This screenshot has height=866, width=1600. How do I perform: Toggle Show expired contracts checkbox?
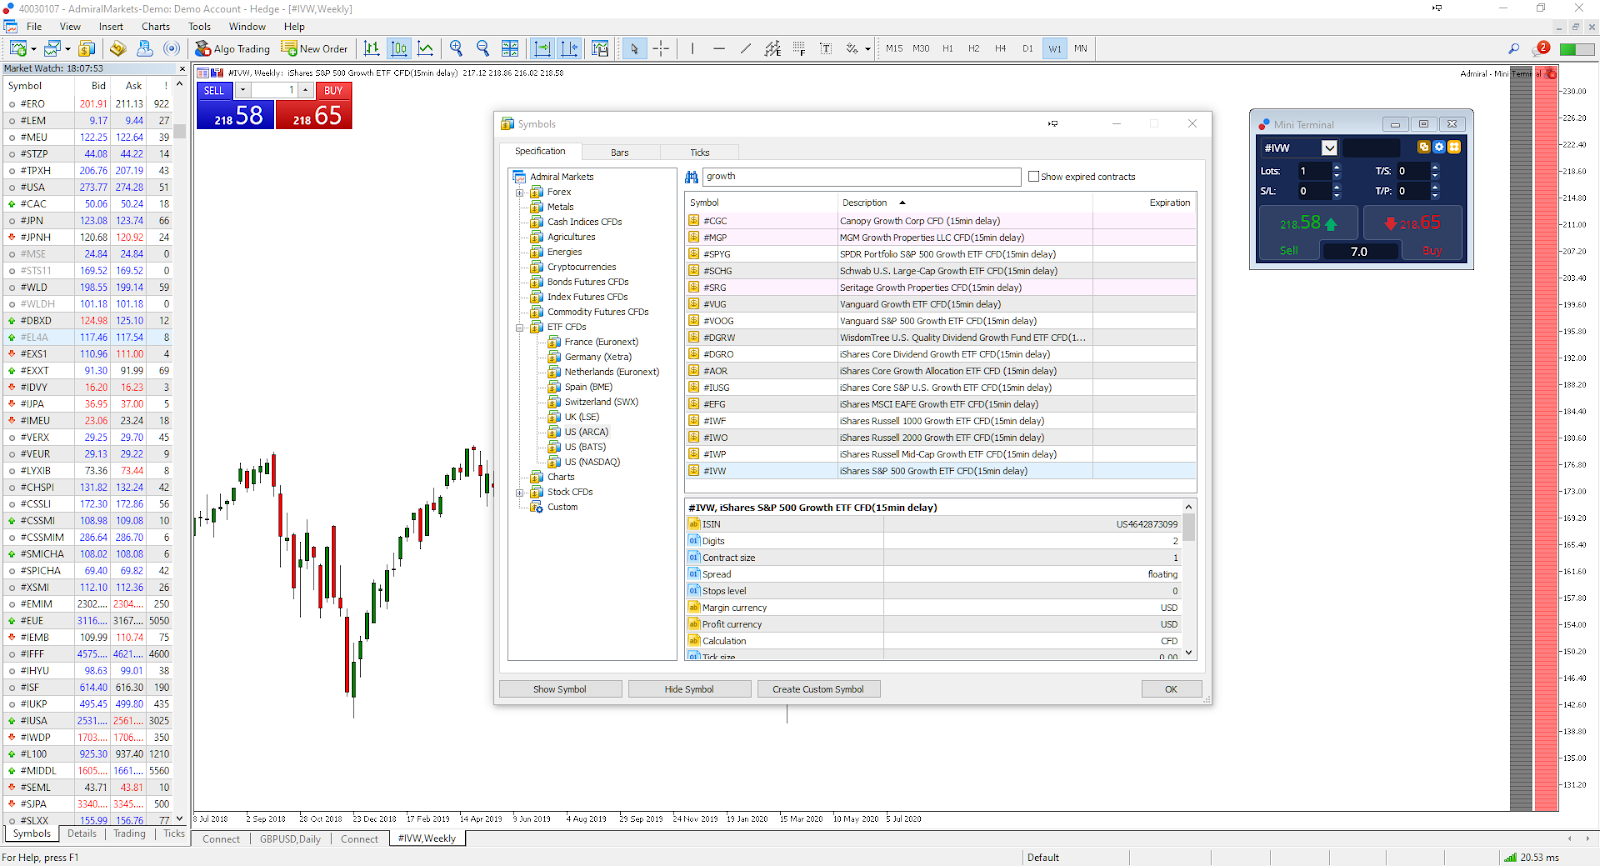1034,176
